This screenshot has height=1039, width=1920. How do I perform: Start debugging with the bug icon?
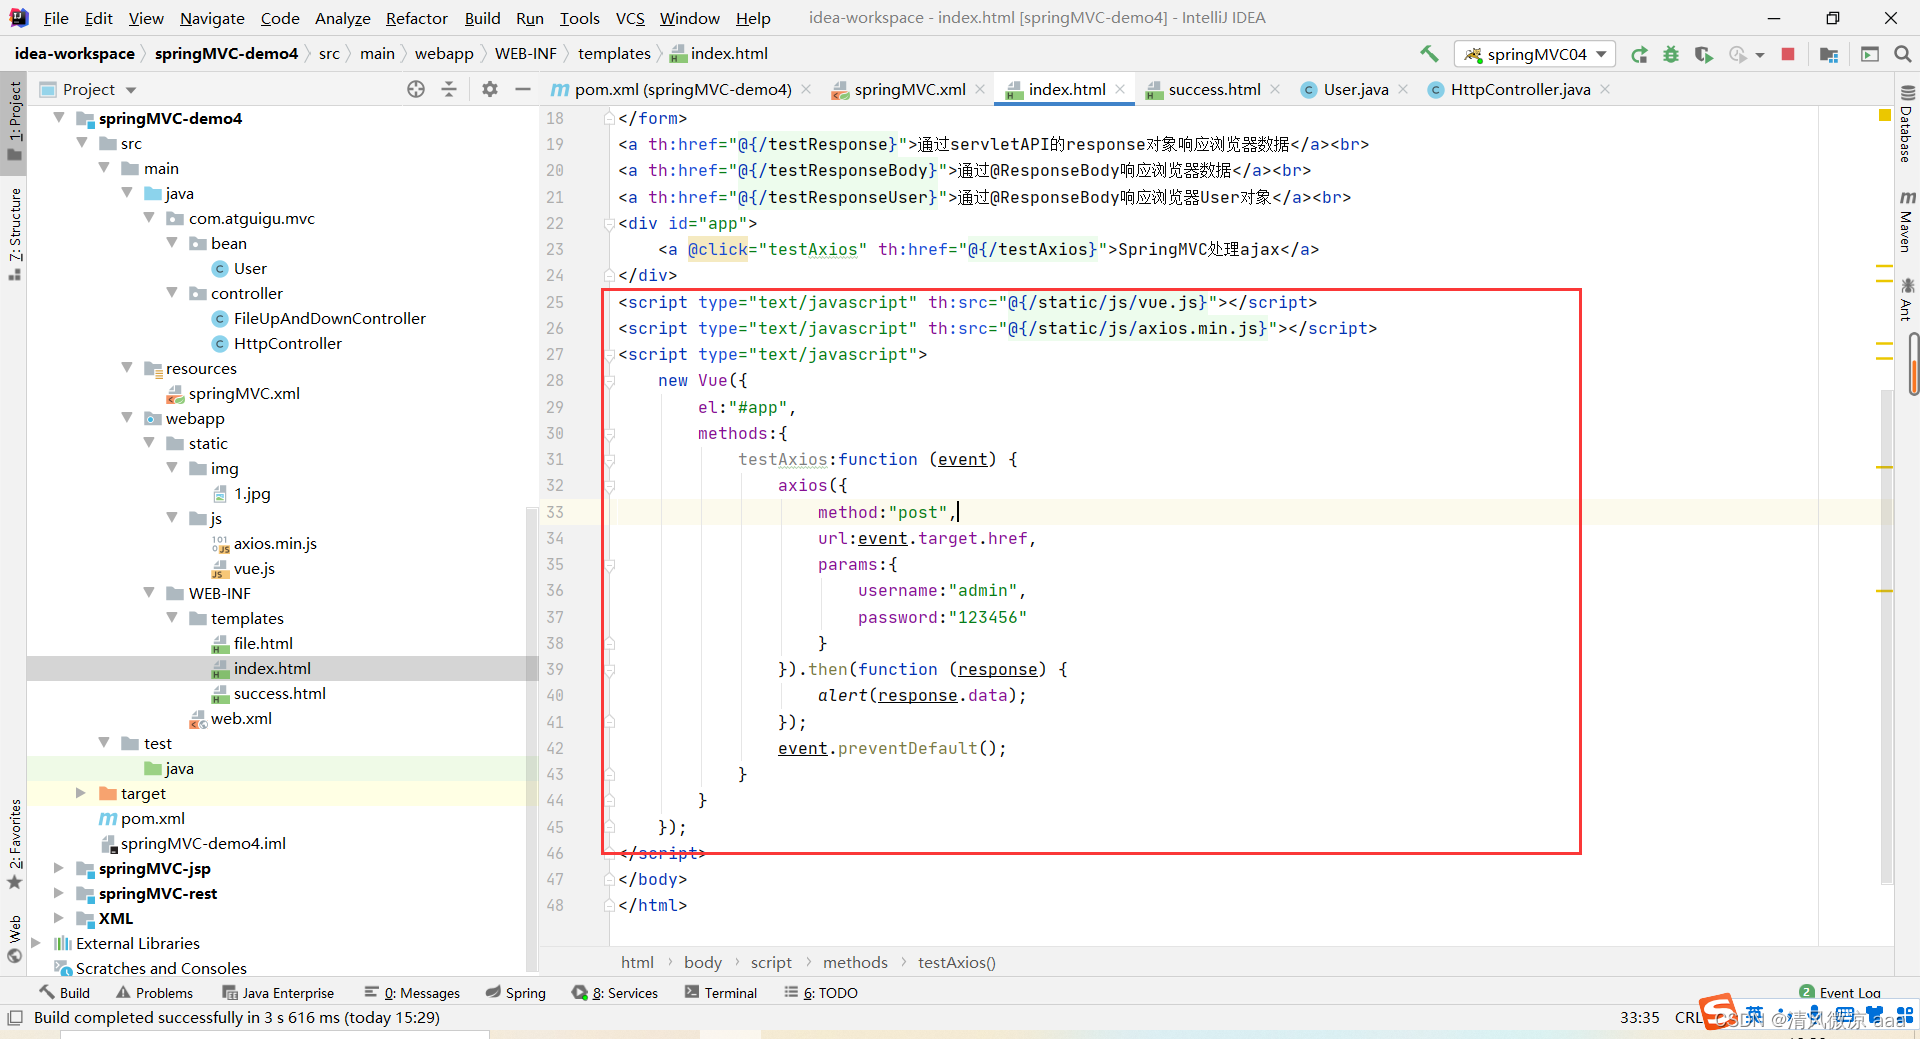[1671, 54]
